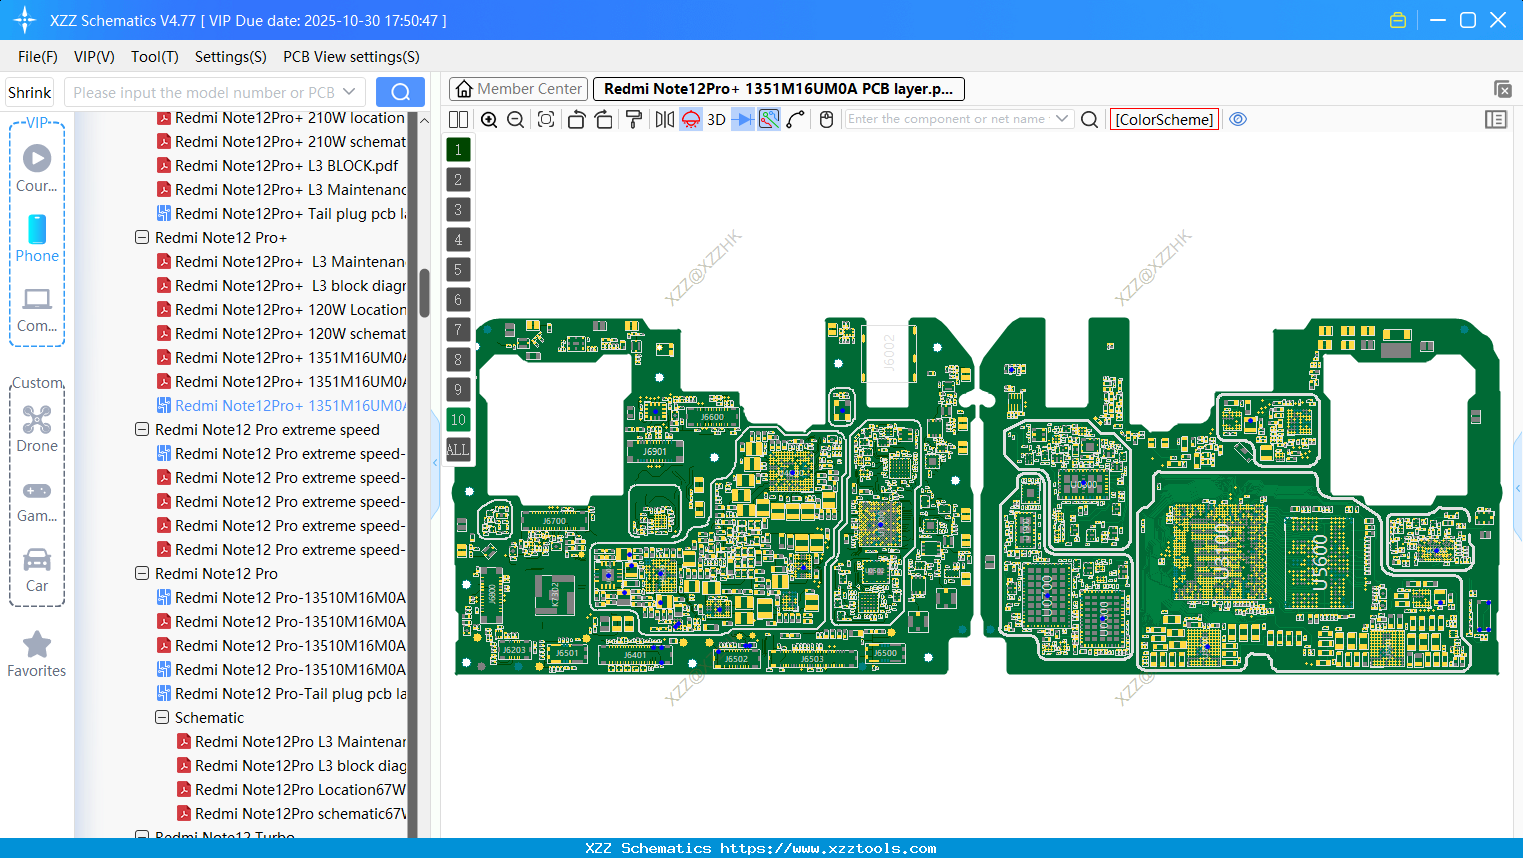Select the Zoom In tool
Viewport: 1523px width, 858px height.
click(x=489, y=119)
